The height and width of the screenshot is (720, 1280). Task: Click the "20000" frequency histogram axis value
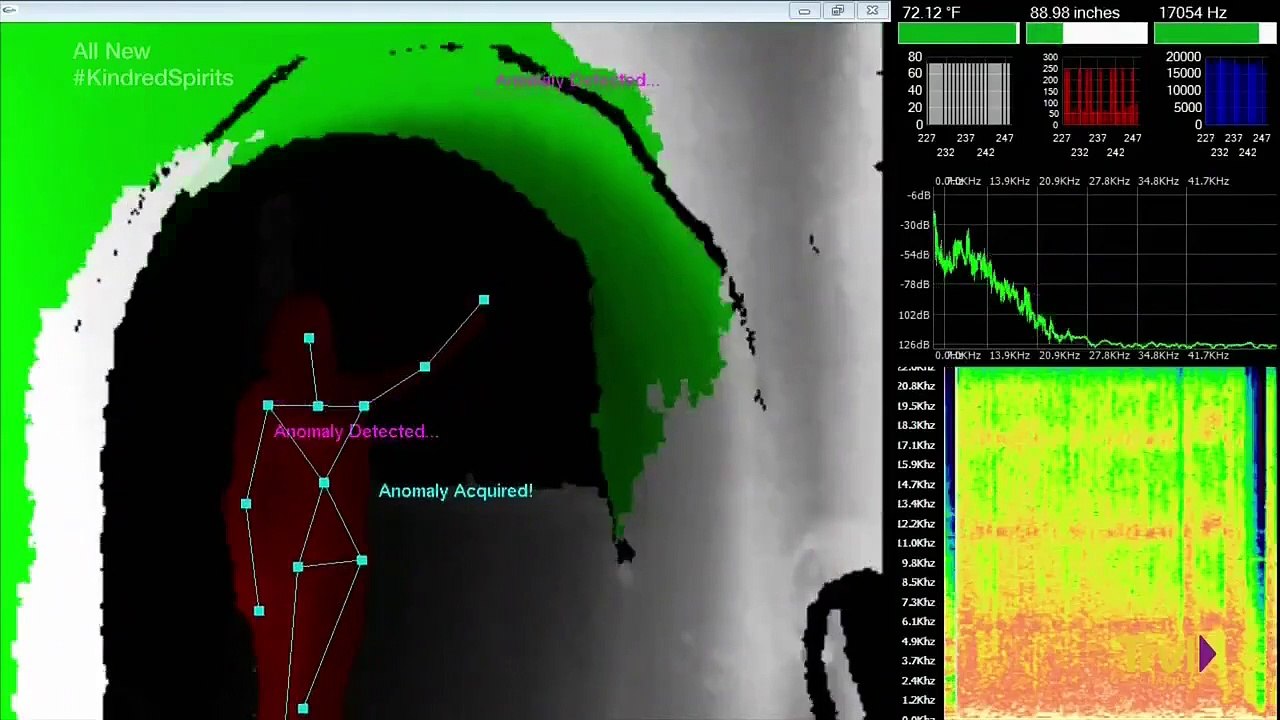pos(1184,57)
